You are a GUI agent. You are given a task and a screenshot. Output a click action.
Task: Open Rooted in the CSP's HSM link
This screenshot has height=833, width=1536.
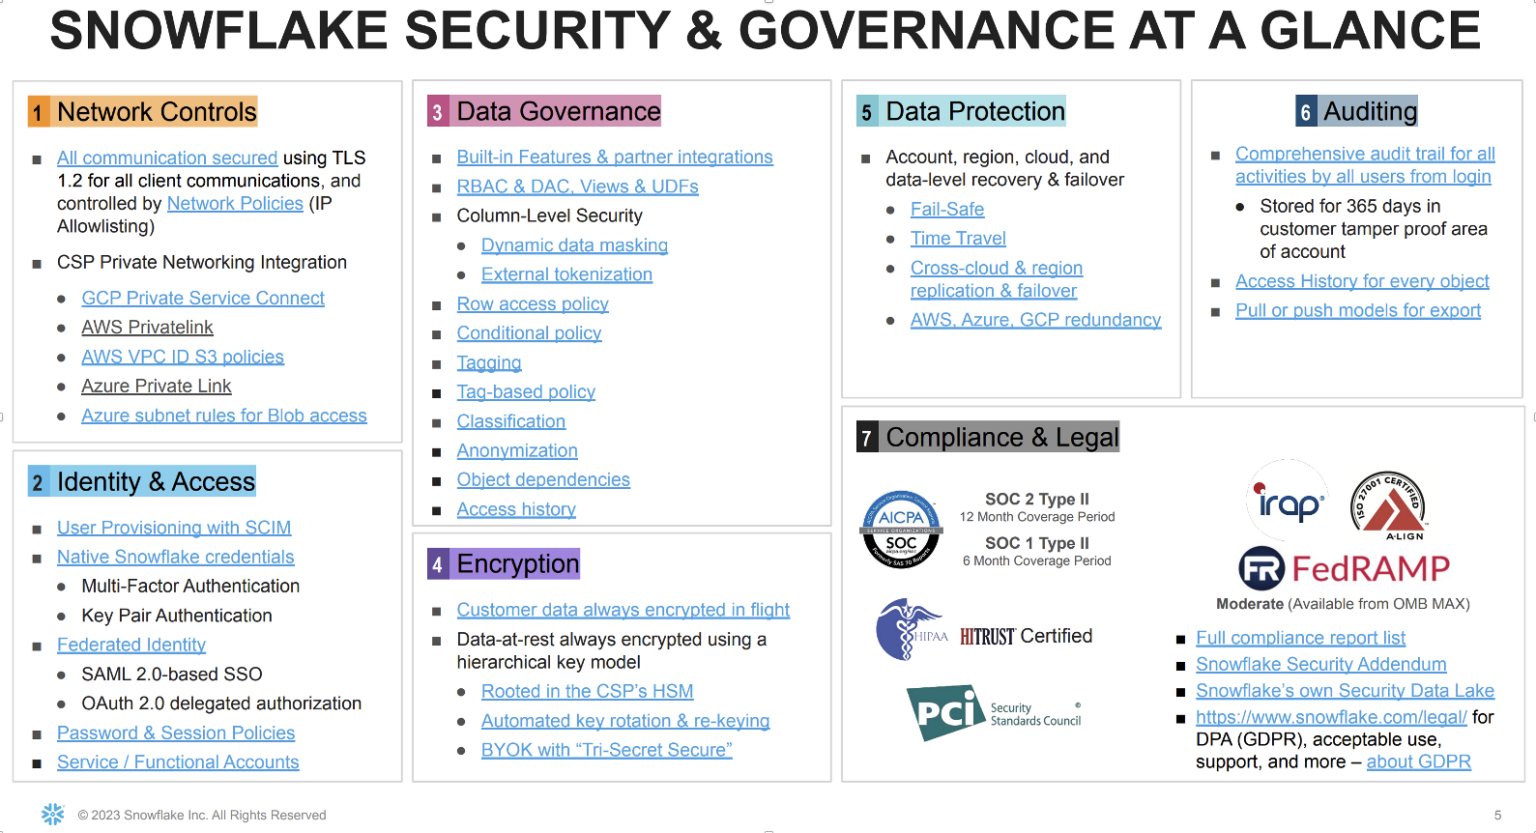(x=587, y=691)
